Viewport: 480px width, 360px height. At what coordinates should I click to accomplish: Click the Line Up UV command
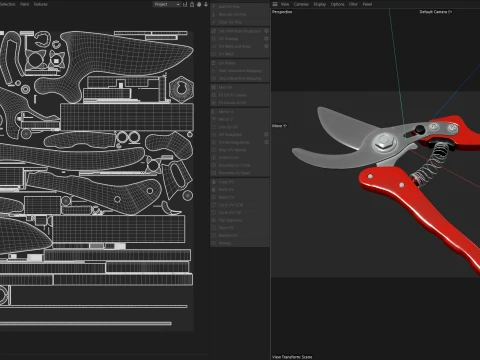pyautogui.click(x=240, y=127)
